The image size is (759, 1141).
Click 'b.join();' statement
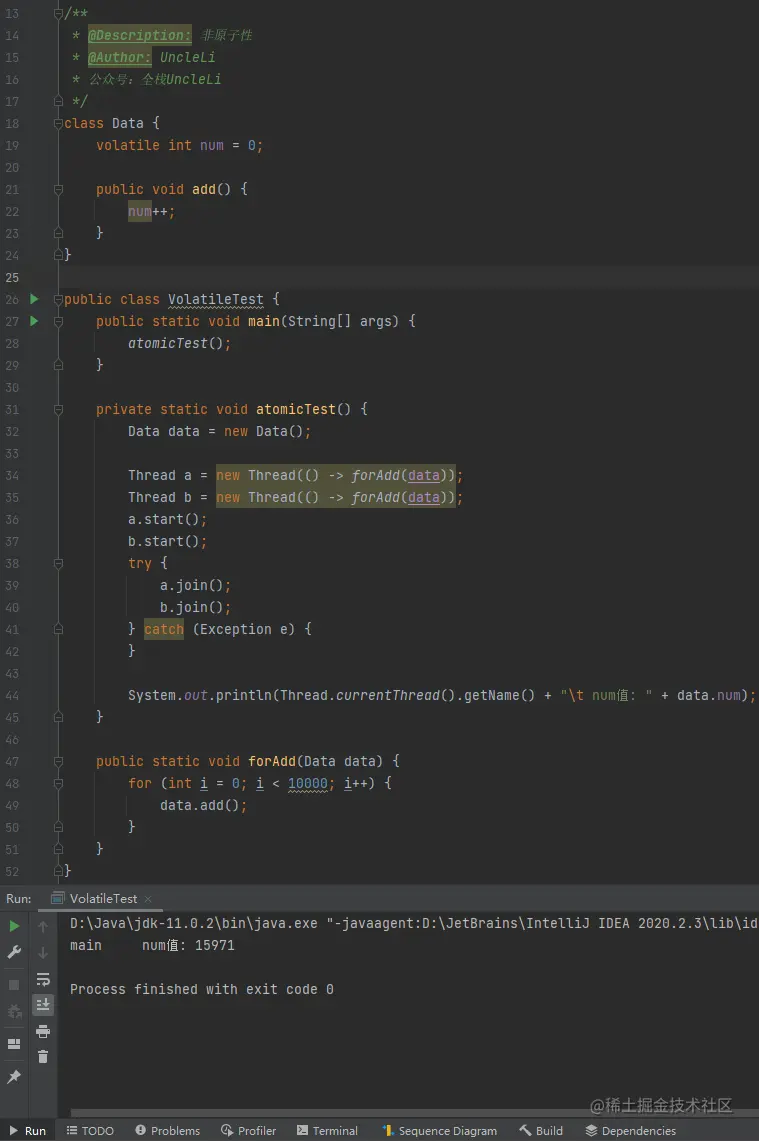click(195, 607)
